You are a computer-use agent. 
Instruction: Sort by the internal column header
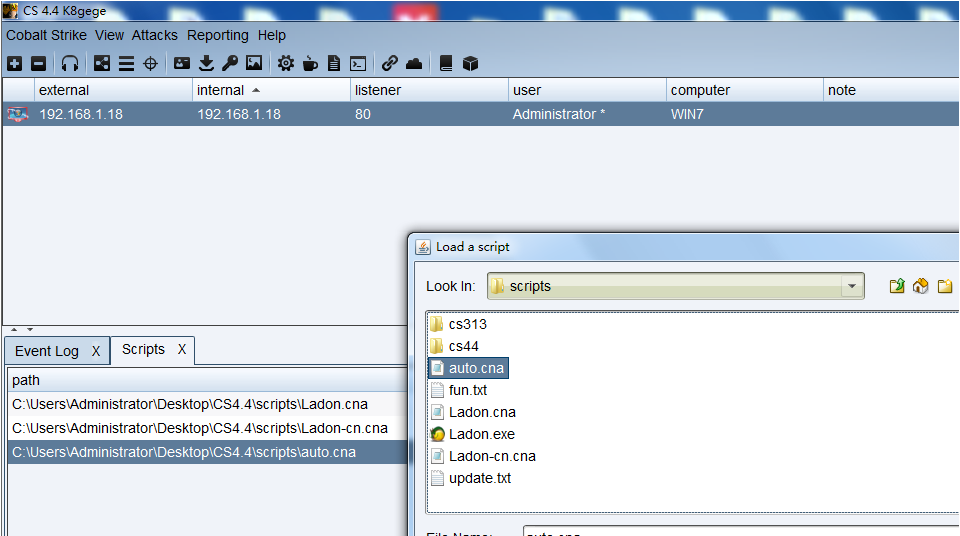point(271,90)
